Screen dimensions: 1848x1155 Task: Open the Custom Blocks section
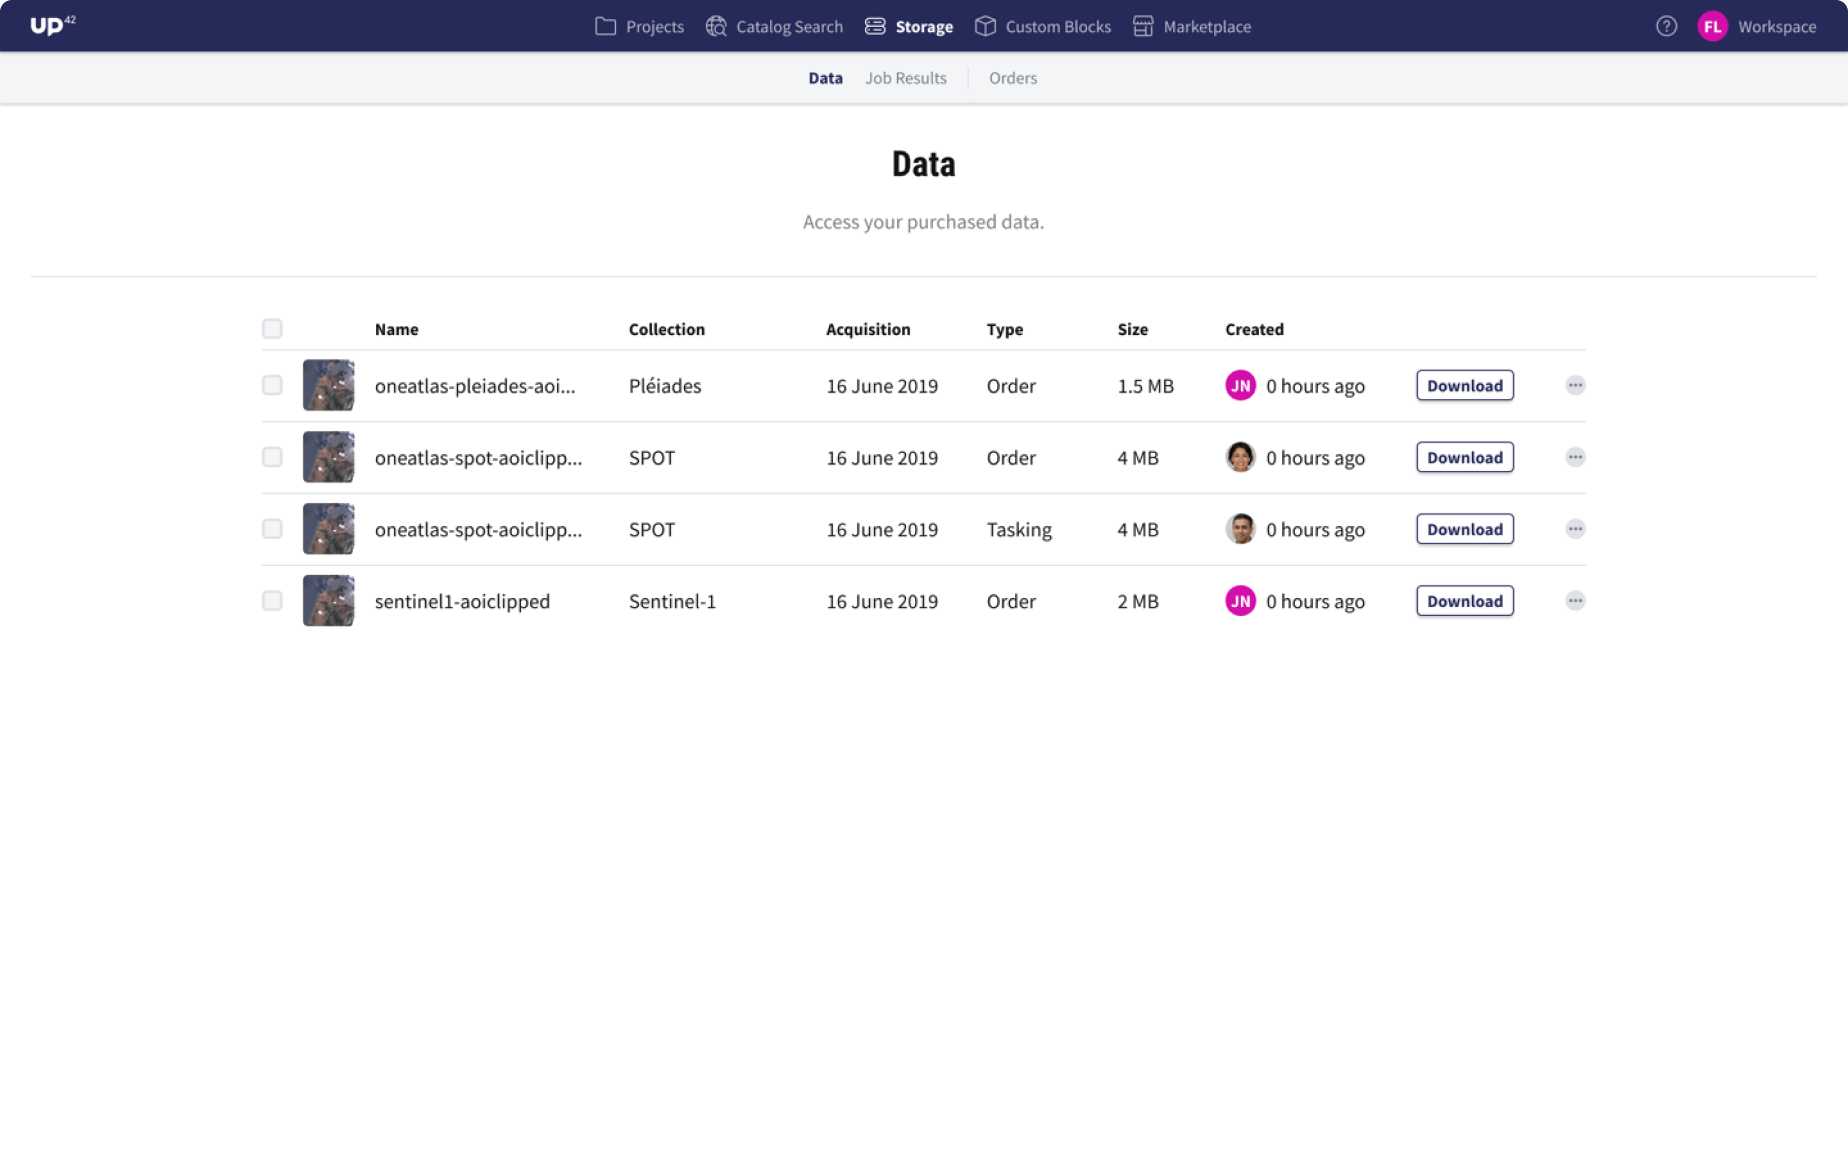click(x=1043, y=27)
